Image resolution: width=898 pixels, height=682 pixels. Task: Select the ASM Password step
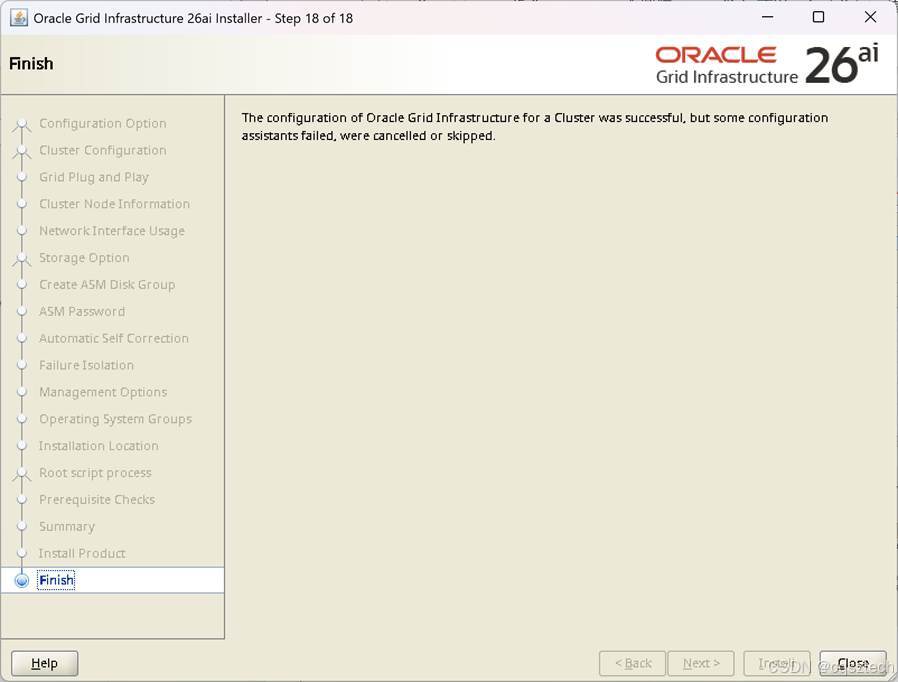(x=82, y=312)
